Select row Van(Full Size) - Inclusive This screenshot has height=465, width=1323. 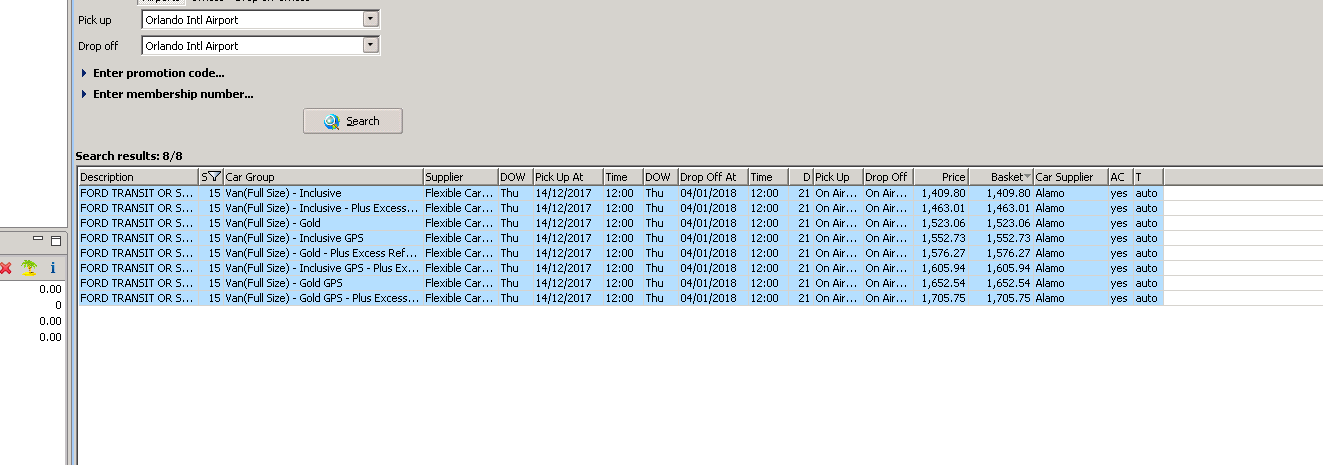click(x=620, y=193)
